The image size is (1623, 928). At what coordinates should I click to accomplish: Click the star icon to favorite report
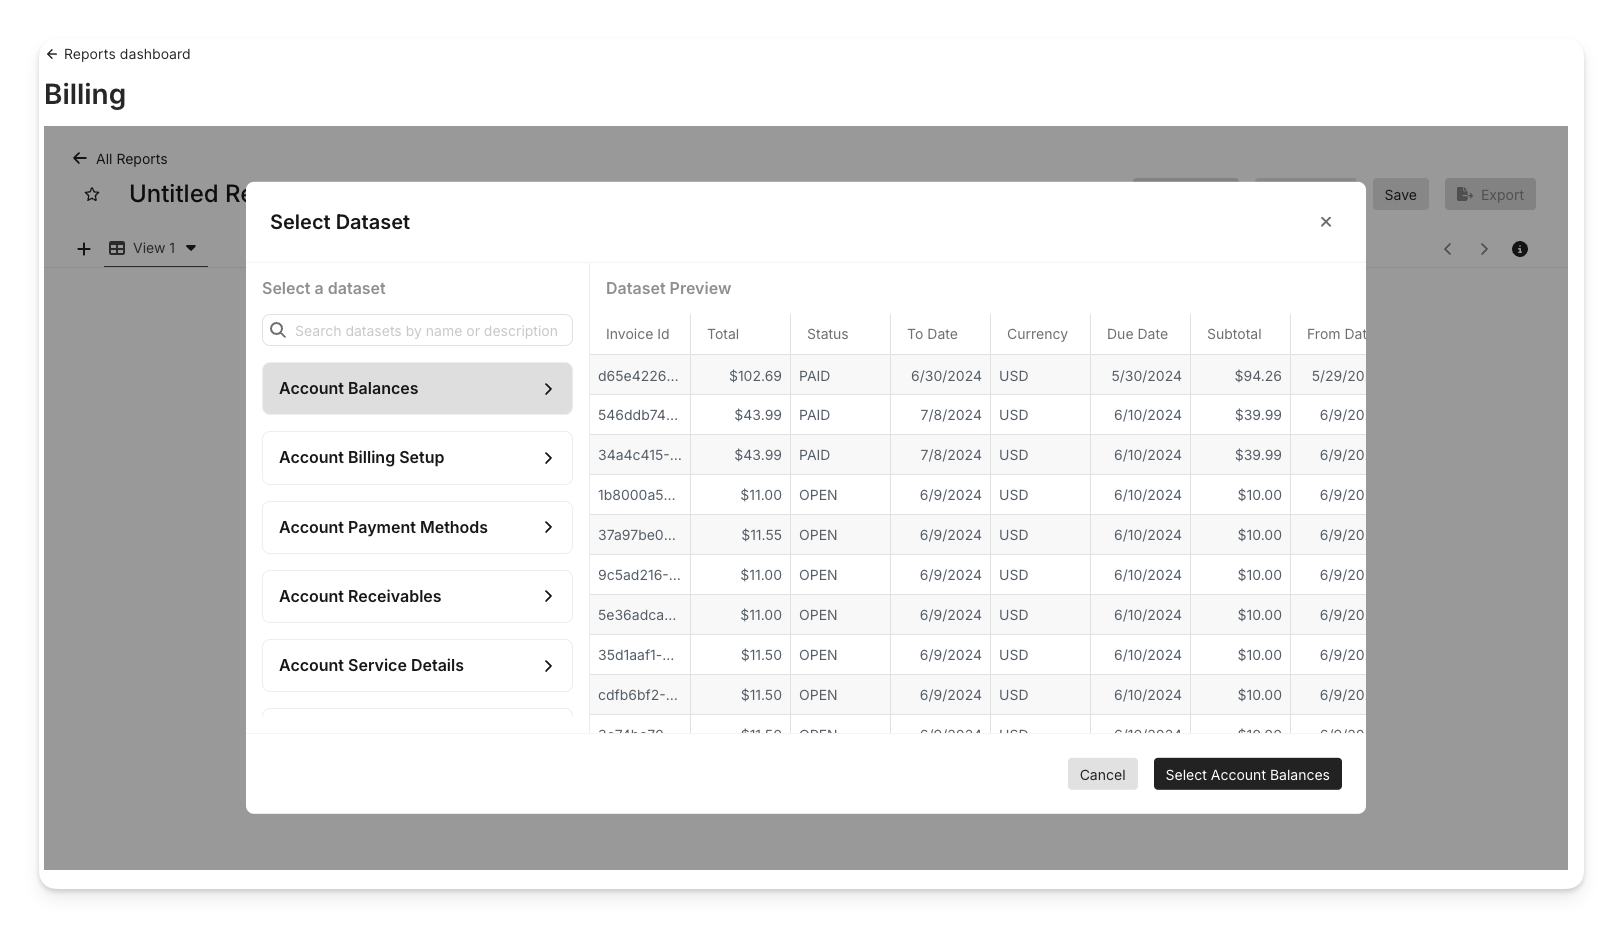92,195
